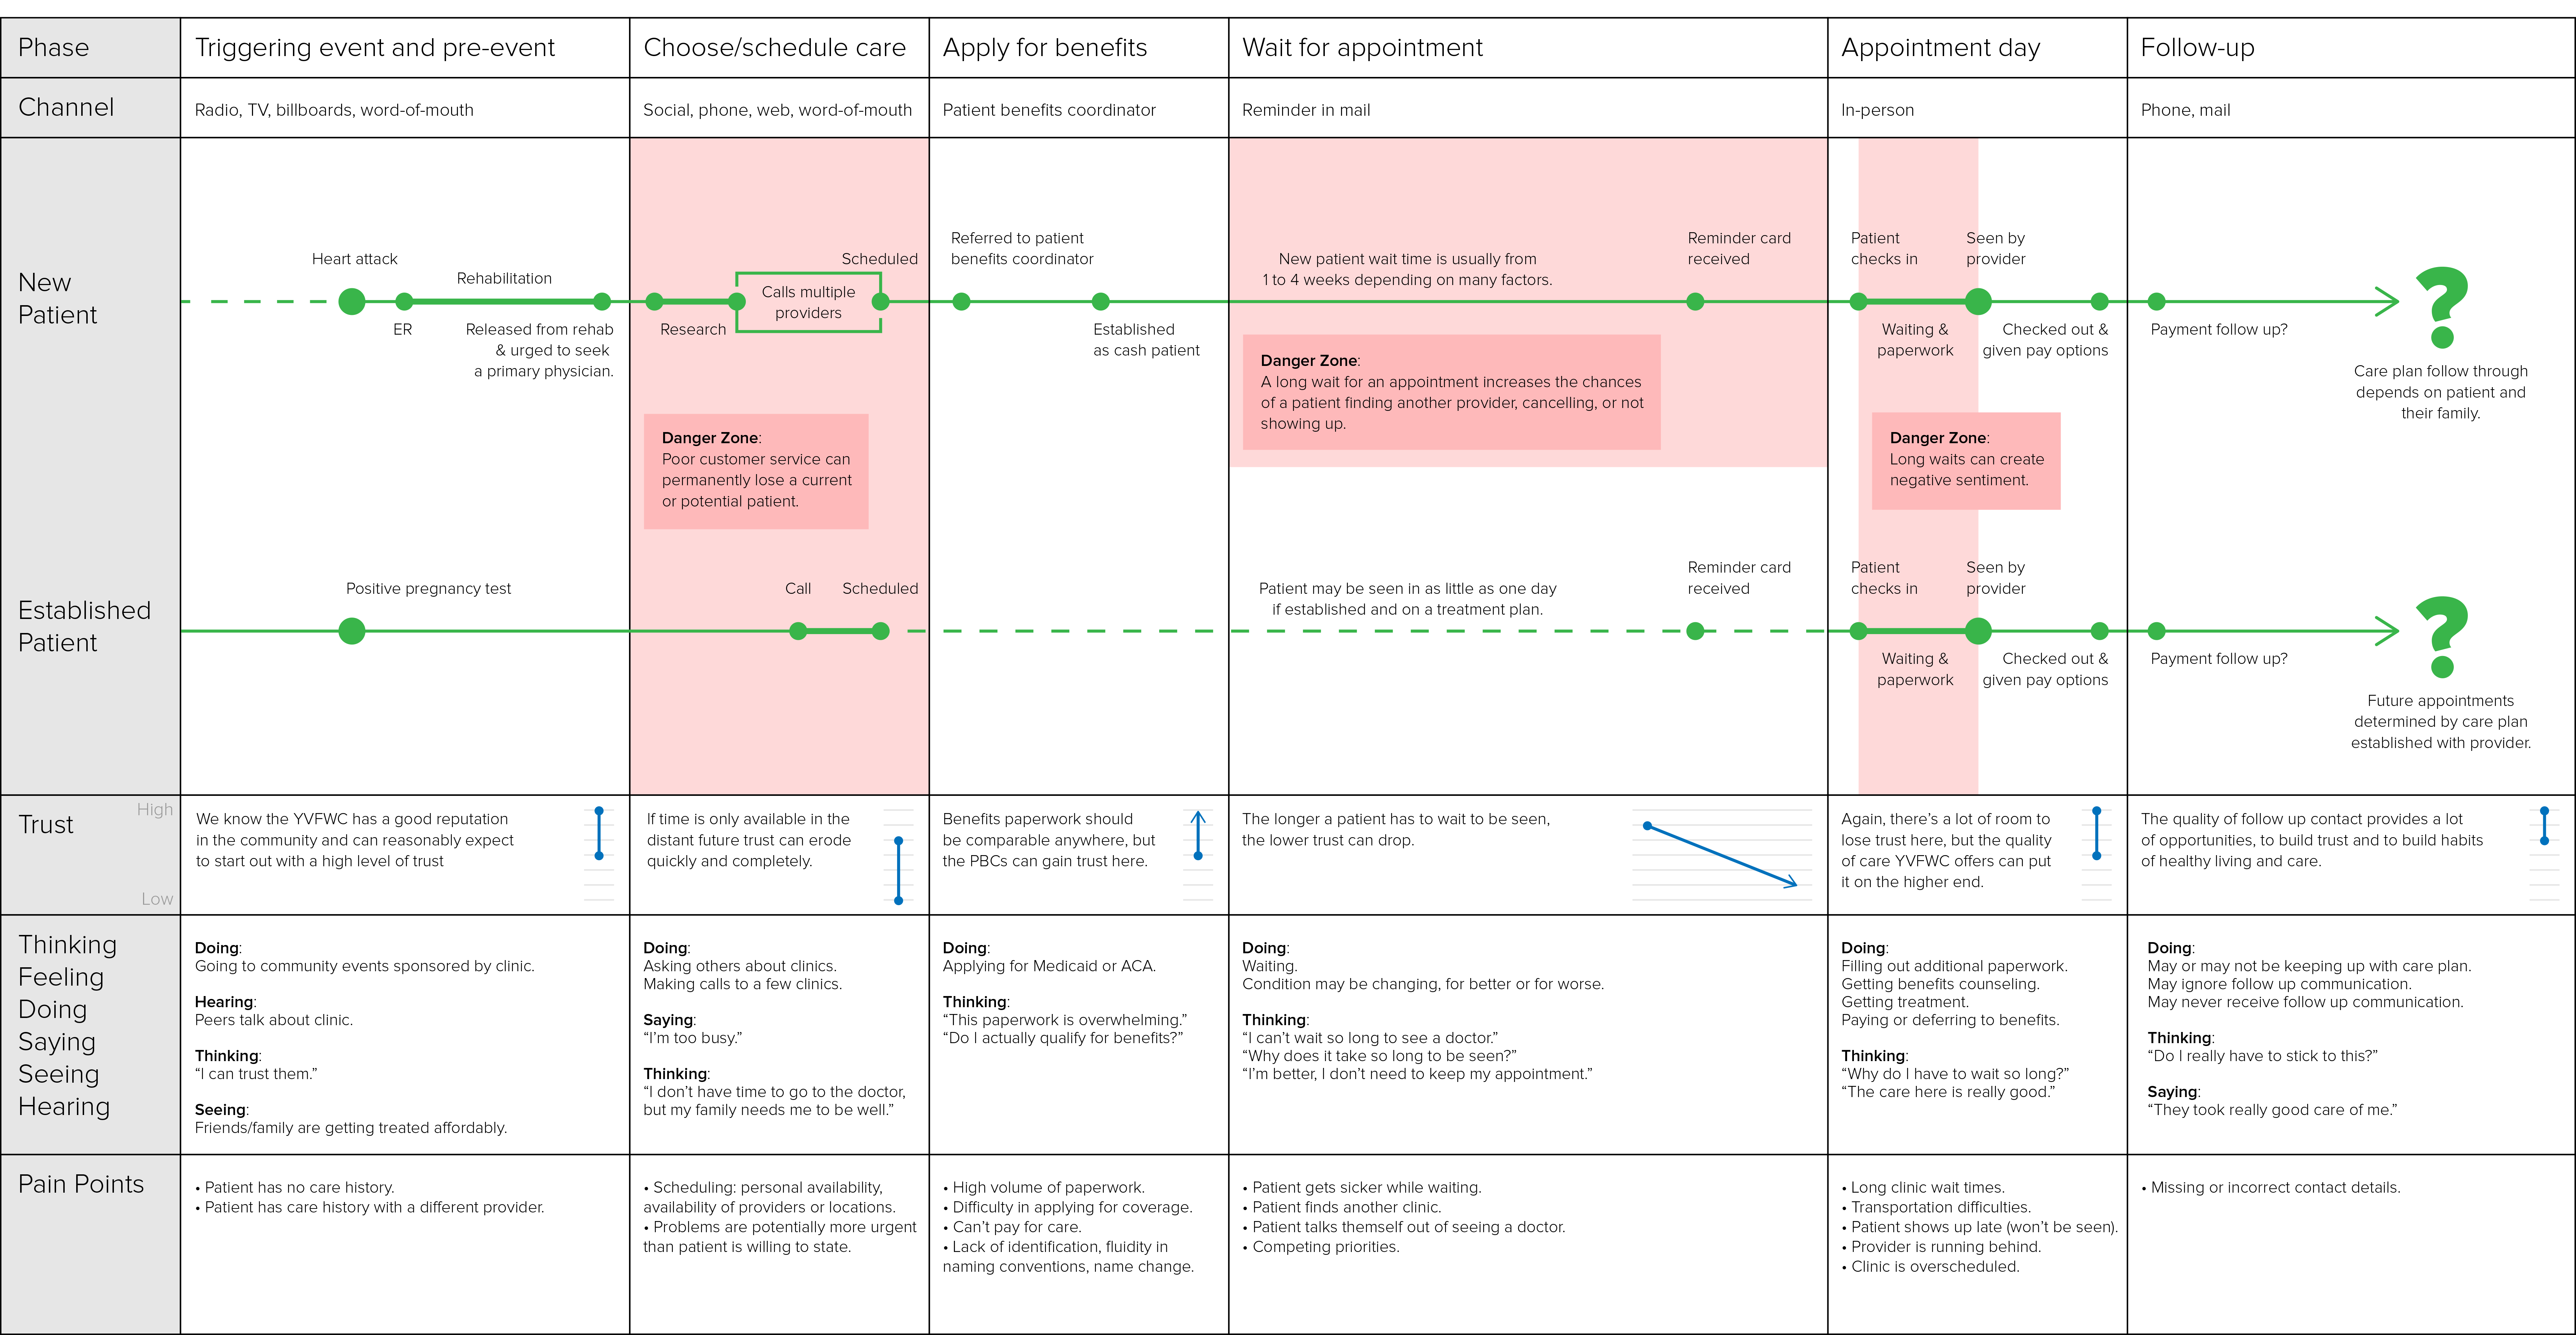Click the trust indicator in Triggering event column
The height and width of the screenshot is (1335, 2576).
599,833
